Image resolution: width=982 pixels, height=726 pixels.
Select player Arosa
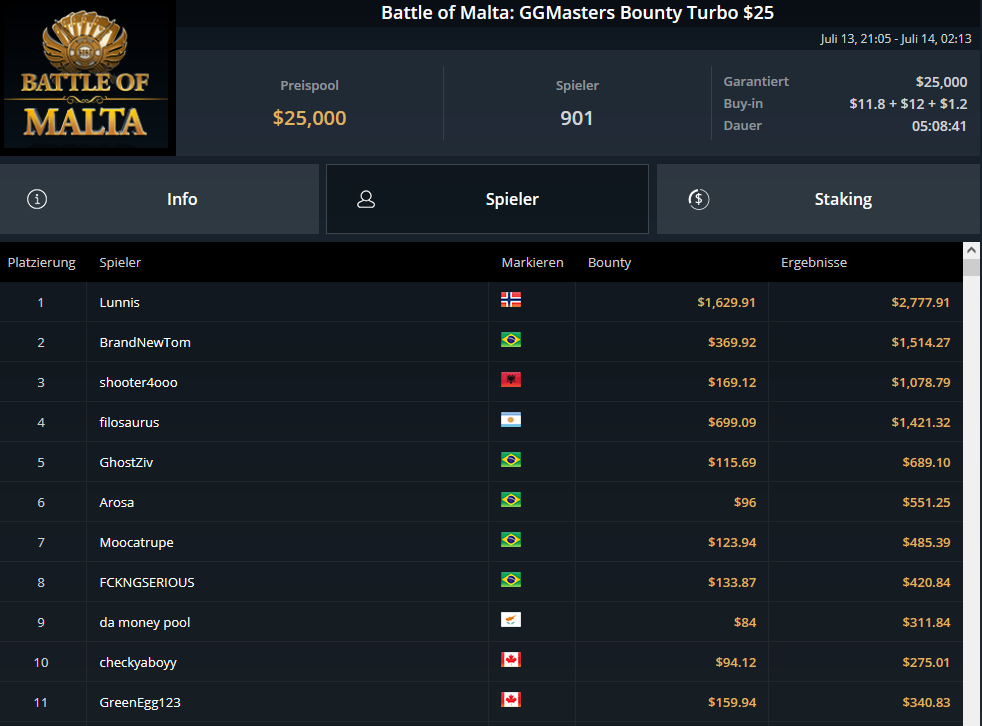tap(116, 503)
